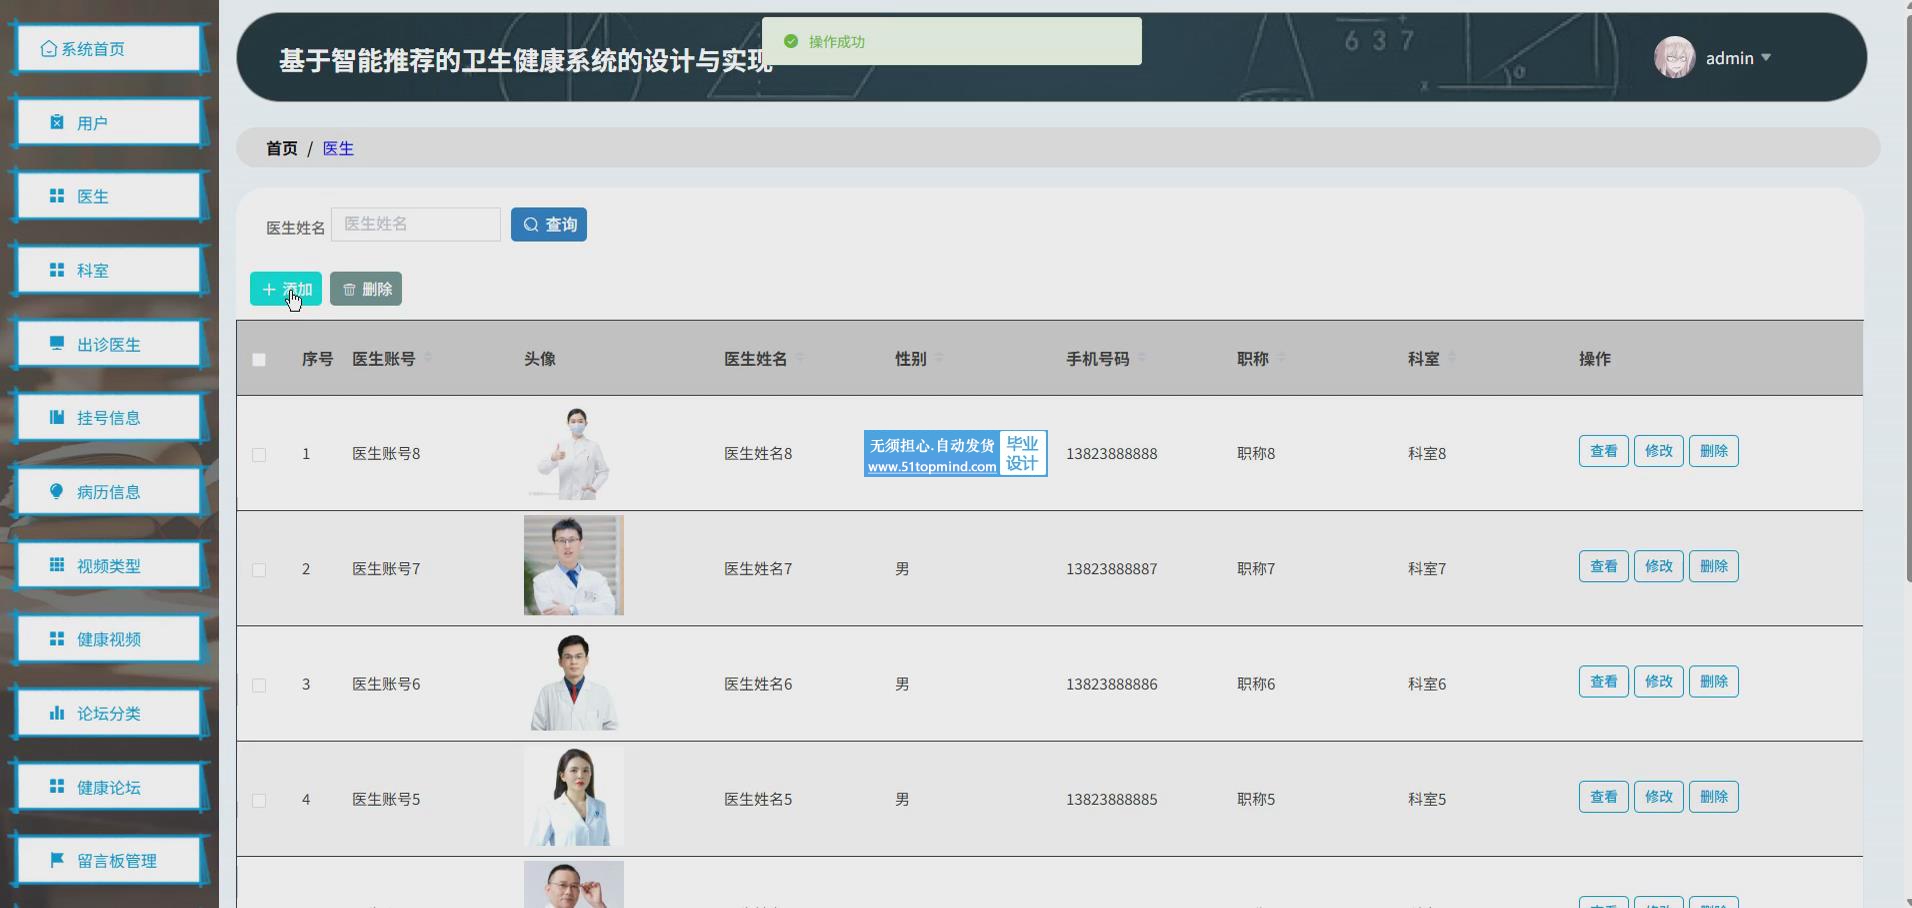This screenshot has width=1912, height=908.
Task: Click the bar chart icon beside 论坛分类
Action: [57, 712]
